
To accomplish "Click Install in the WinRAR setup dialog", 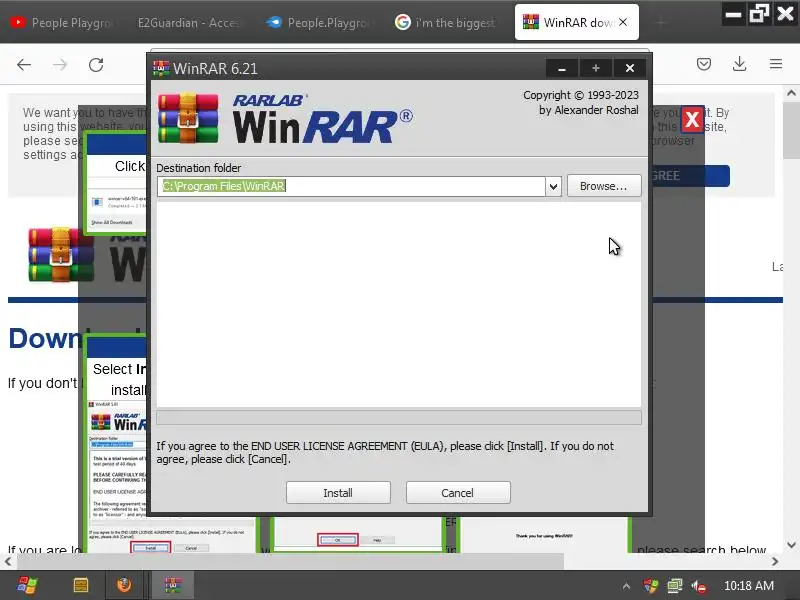I will (x=338, y=492).
